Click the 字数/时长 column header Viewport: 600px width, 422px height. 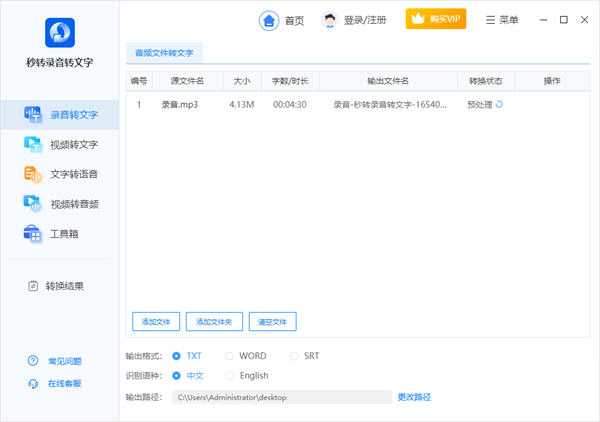click(x=290, y=81)
